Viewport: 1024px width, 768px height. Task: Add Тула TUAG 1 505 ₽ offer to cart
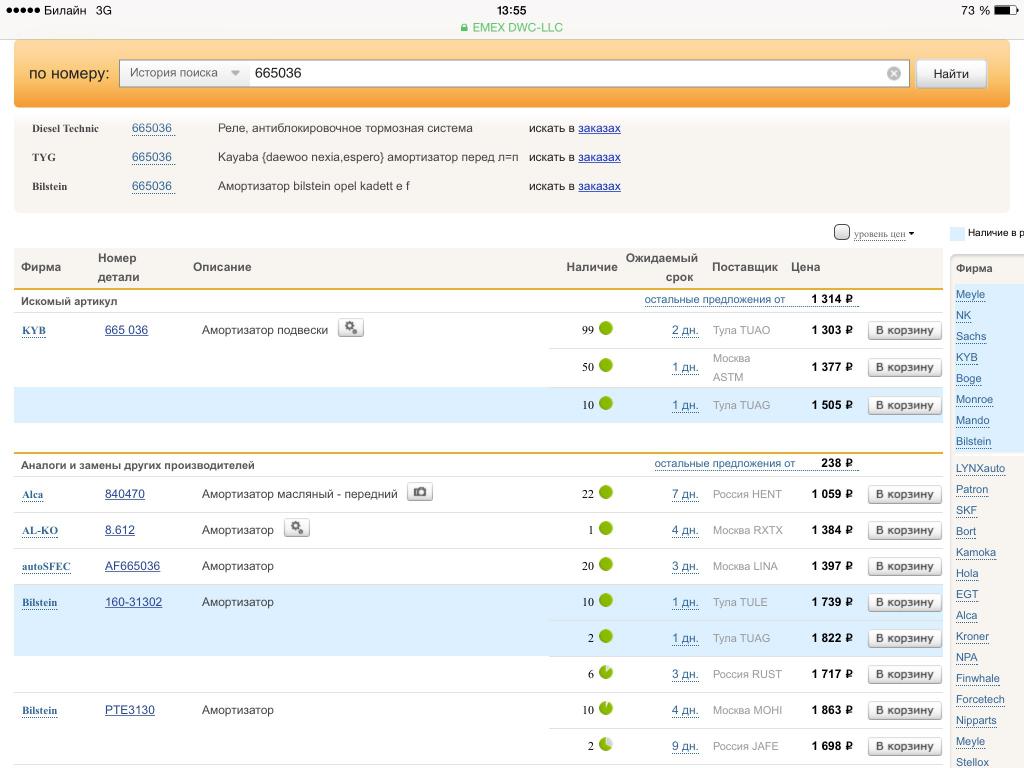point(904,406)
